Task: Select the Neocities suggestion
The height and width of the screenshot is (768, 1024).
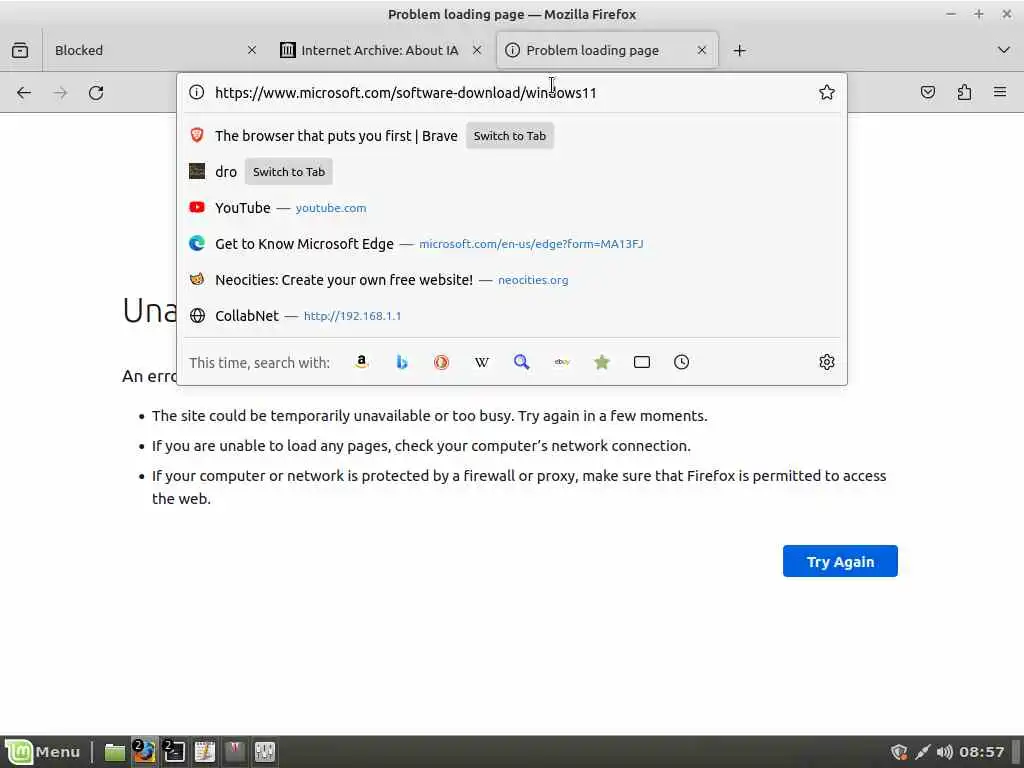Action: (x=512, y=280)
